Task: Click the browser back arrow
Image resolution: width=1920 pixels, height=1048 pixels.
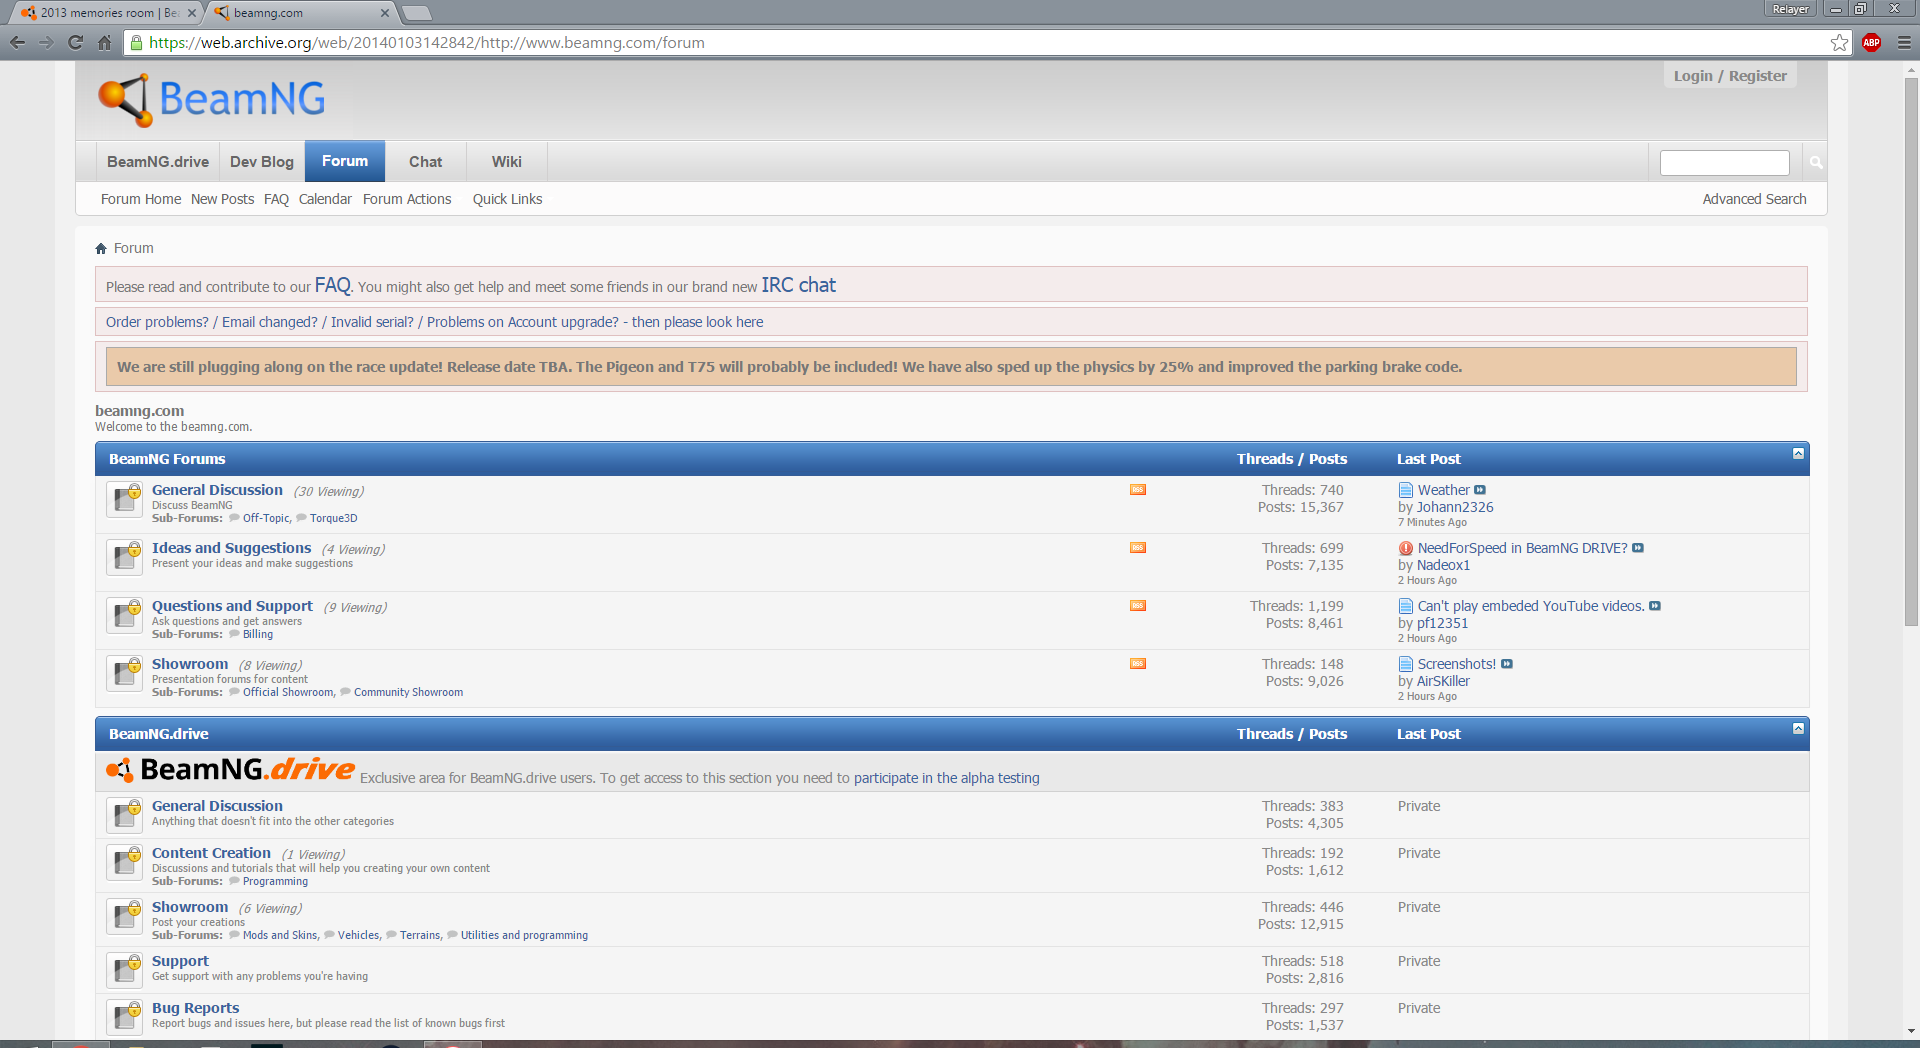Action: (x=17, y=42)
